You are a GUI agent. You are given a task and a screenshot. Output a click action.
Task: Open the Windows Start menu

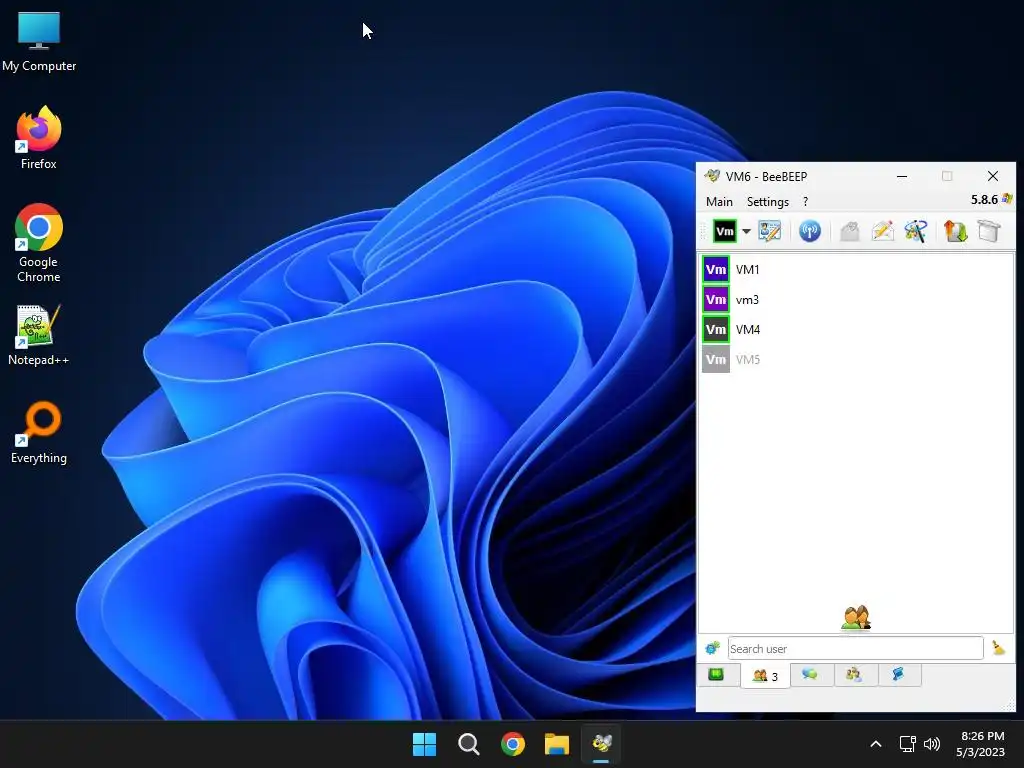tap(424, 744)
